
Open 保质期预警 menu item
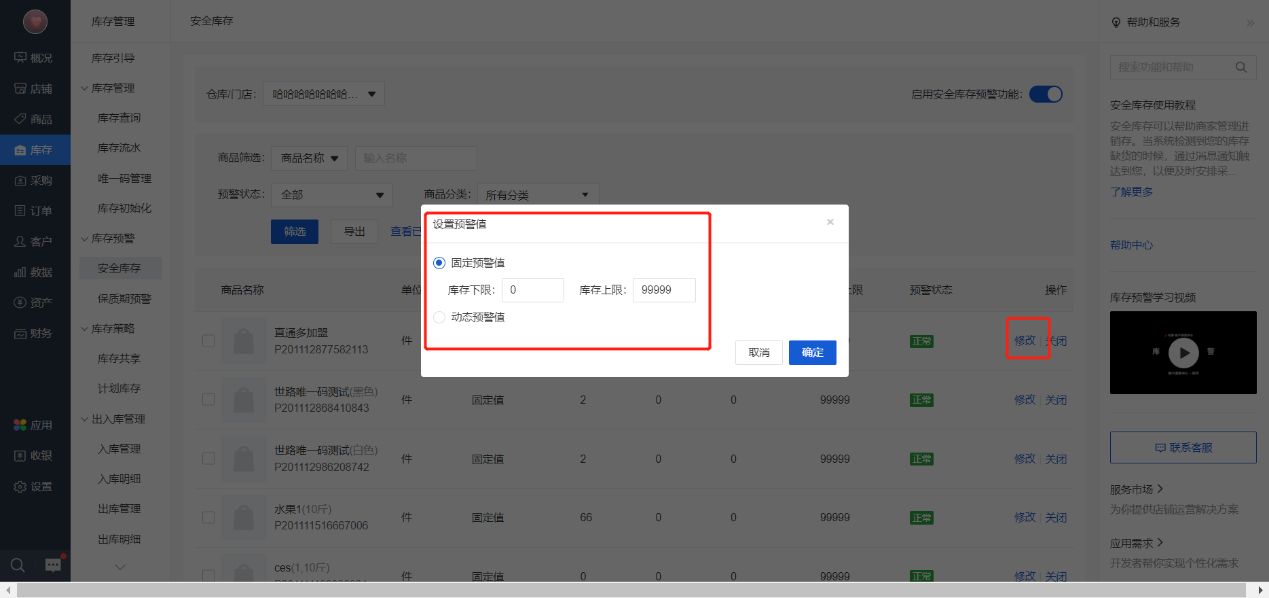124,298
